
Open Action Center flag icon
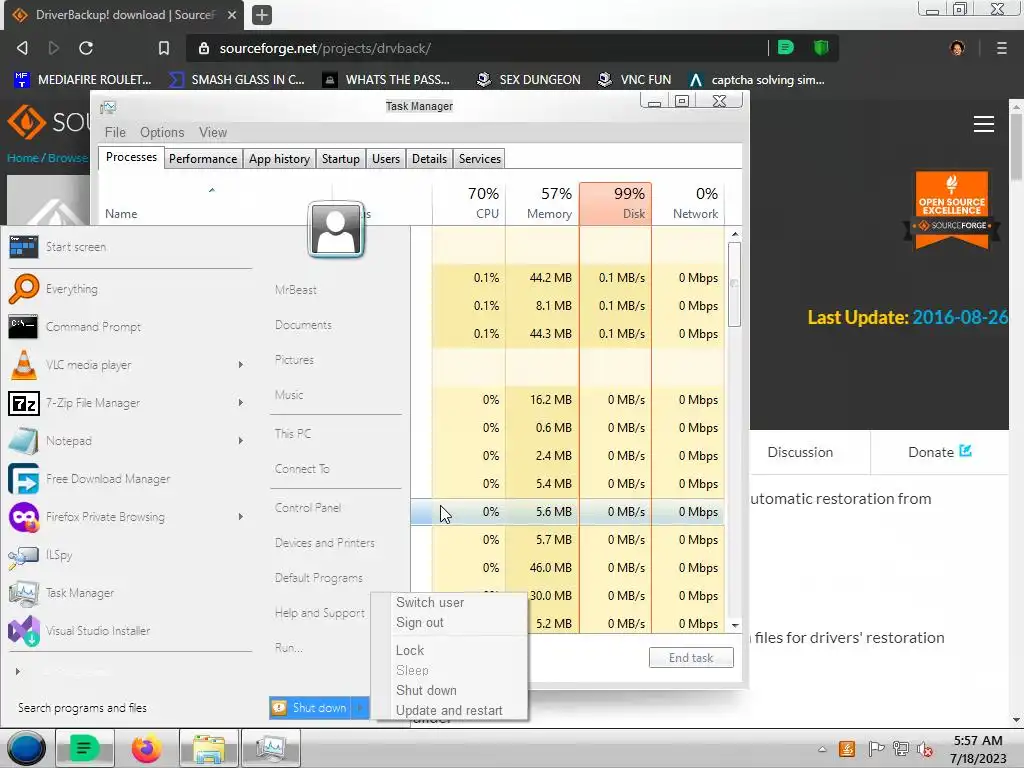coord(876,749)
